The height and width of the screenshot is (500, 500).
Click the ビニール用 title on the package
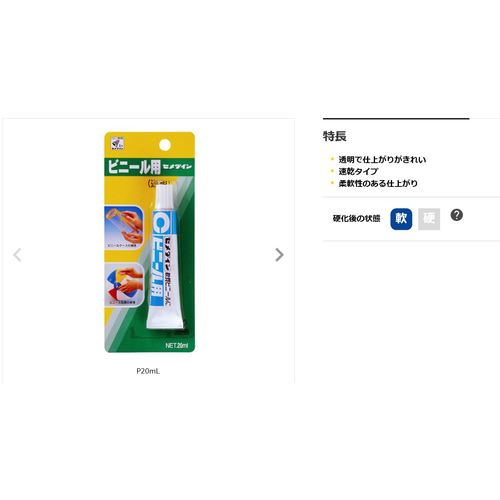click(134, 166)
